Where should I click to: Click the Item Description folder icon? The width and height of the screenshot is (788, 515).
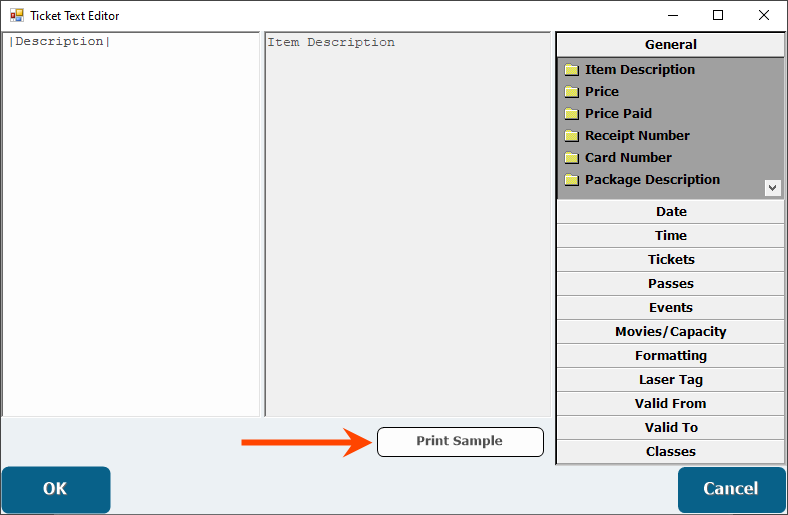click(x=571, y=70)
